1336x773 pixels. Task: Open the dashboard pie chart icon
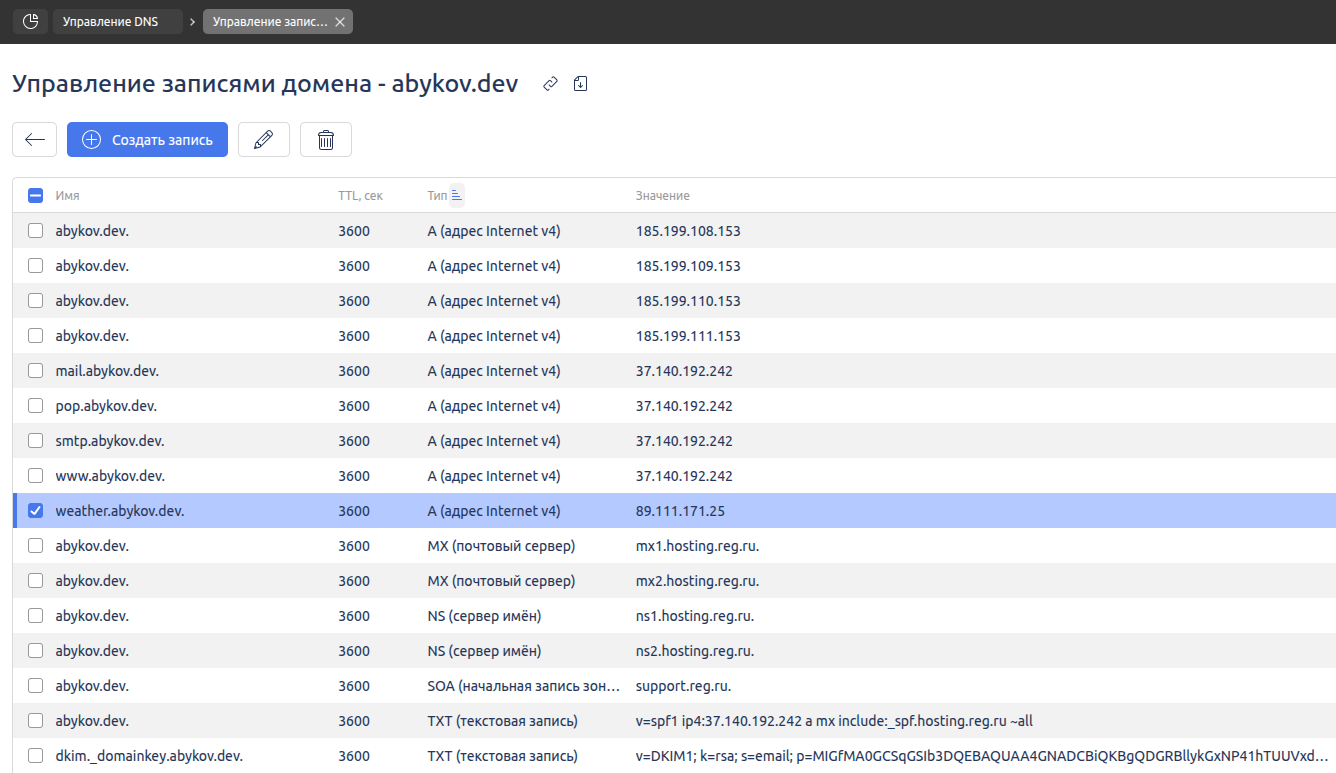[30, 21]
